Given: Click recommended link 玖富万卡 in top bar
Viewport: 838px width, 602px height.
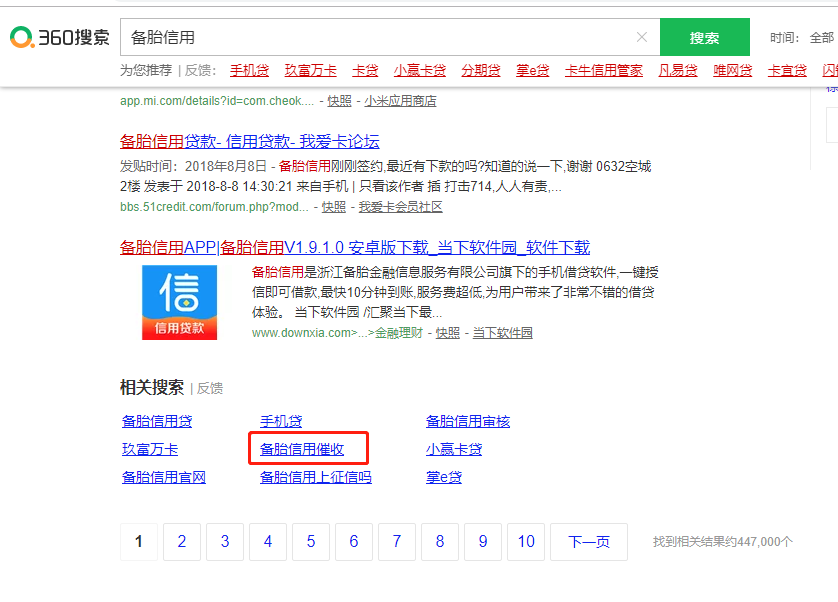Looking at the screenshot, I should click(x=311, y=70).
